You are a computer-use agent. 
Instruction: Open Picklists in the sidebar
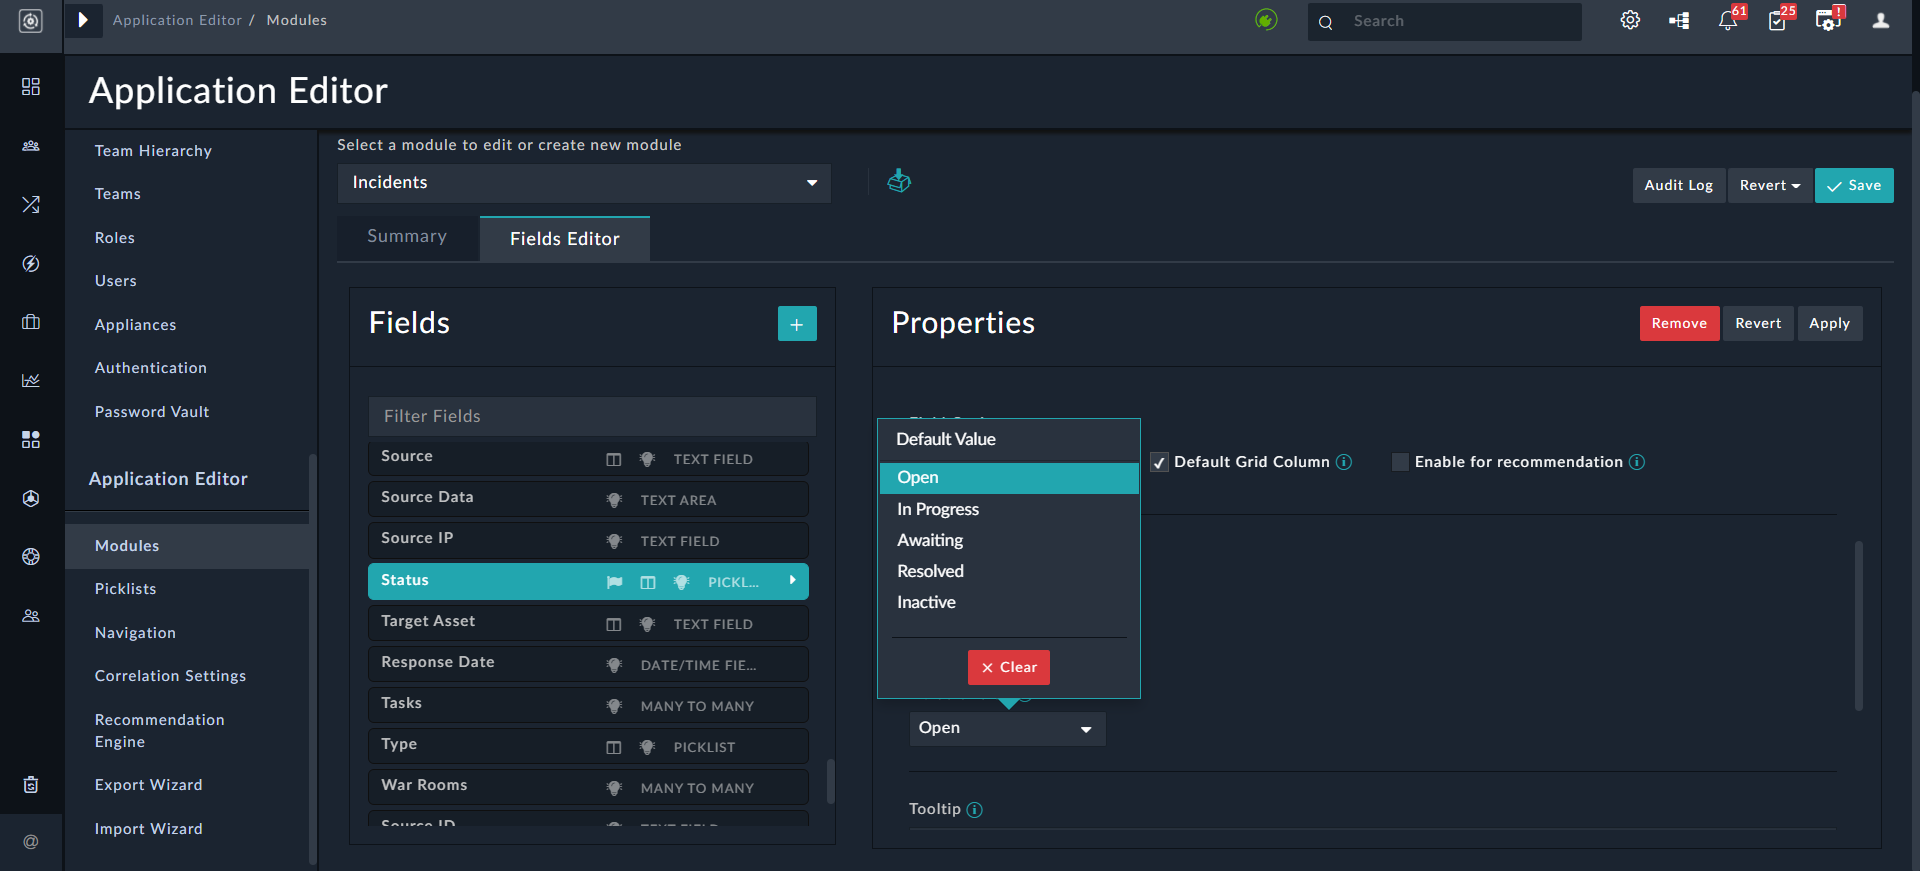pos(125,589)
